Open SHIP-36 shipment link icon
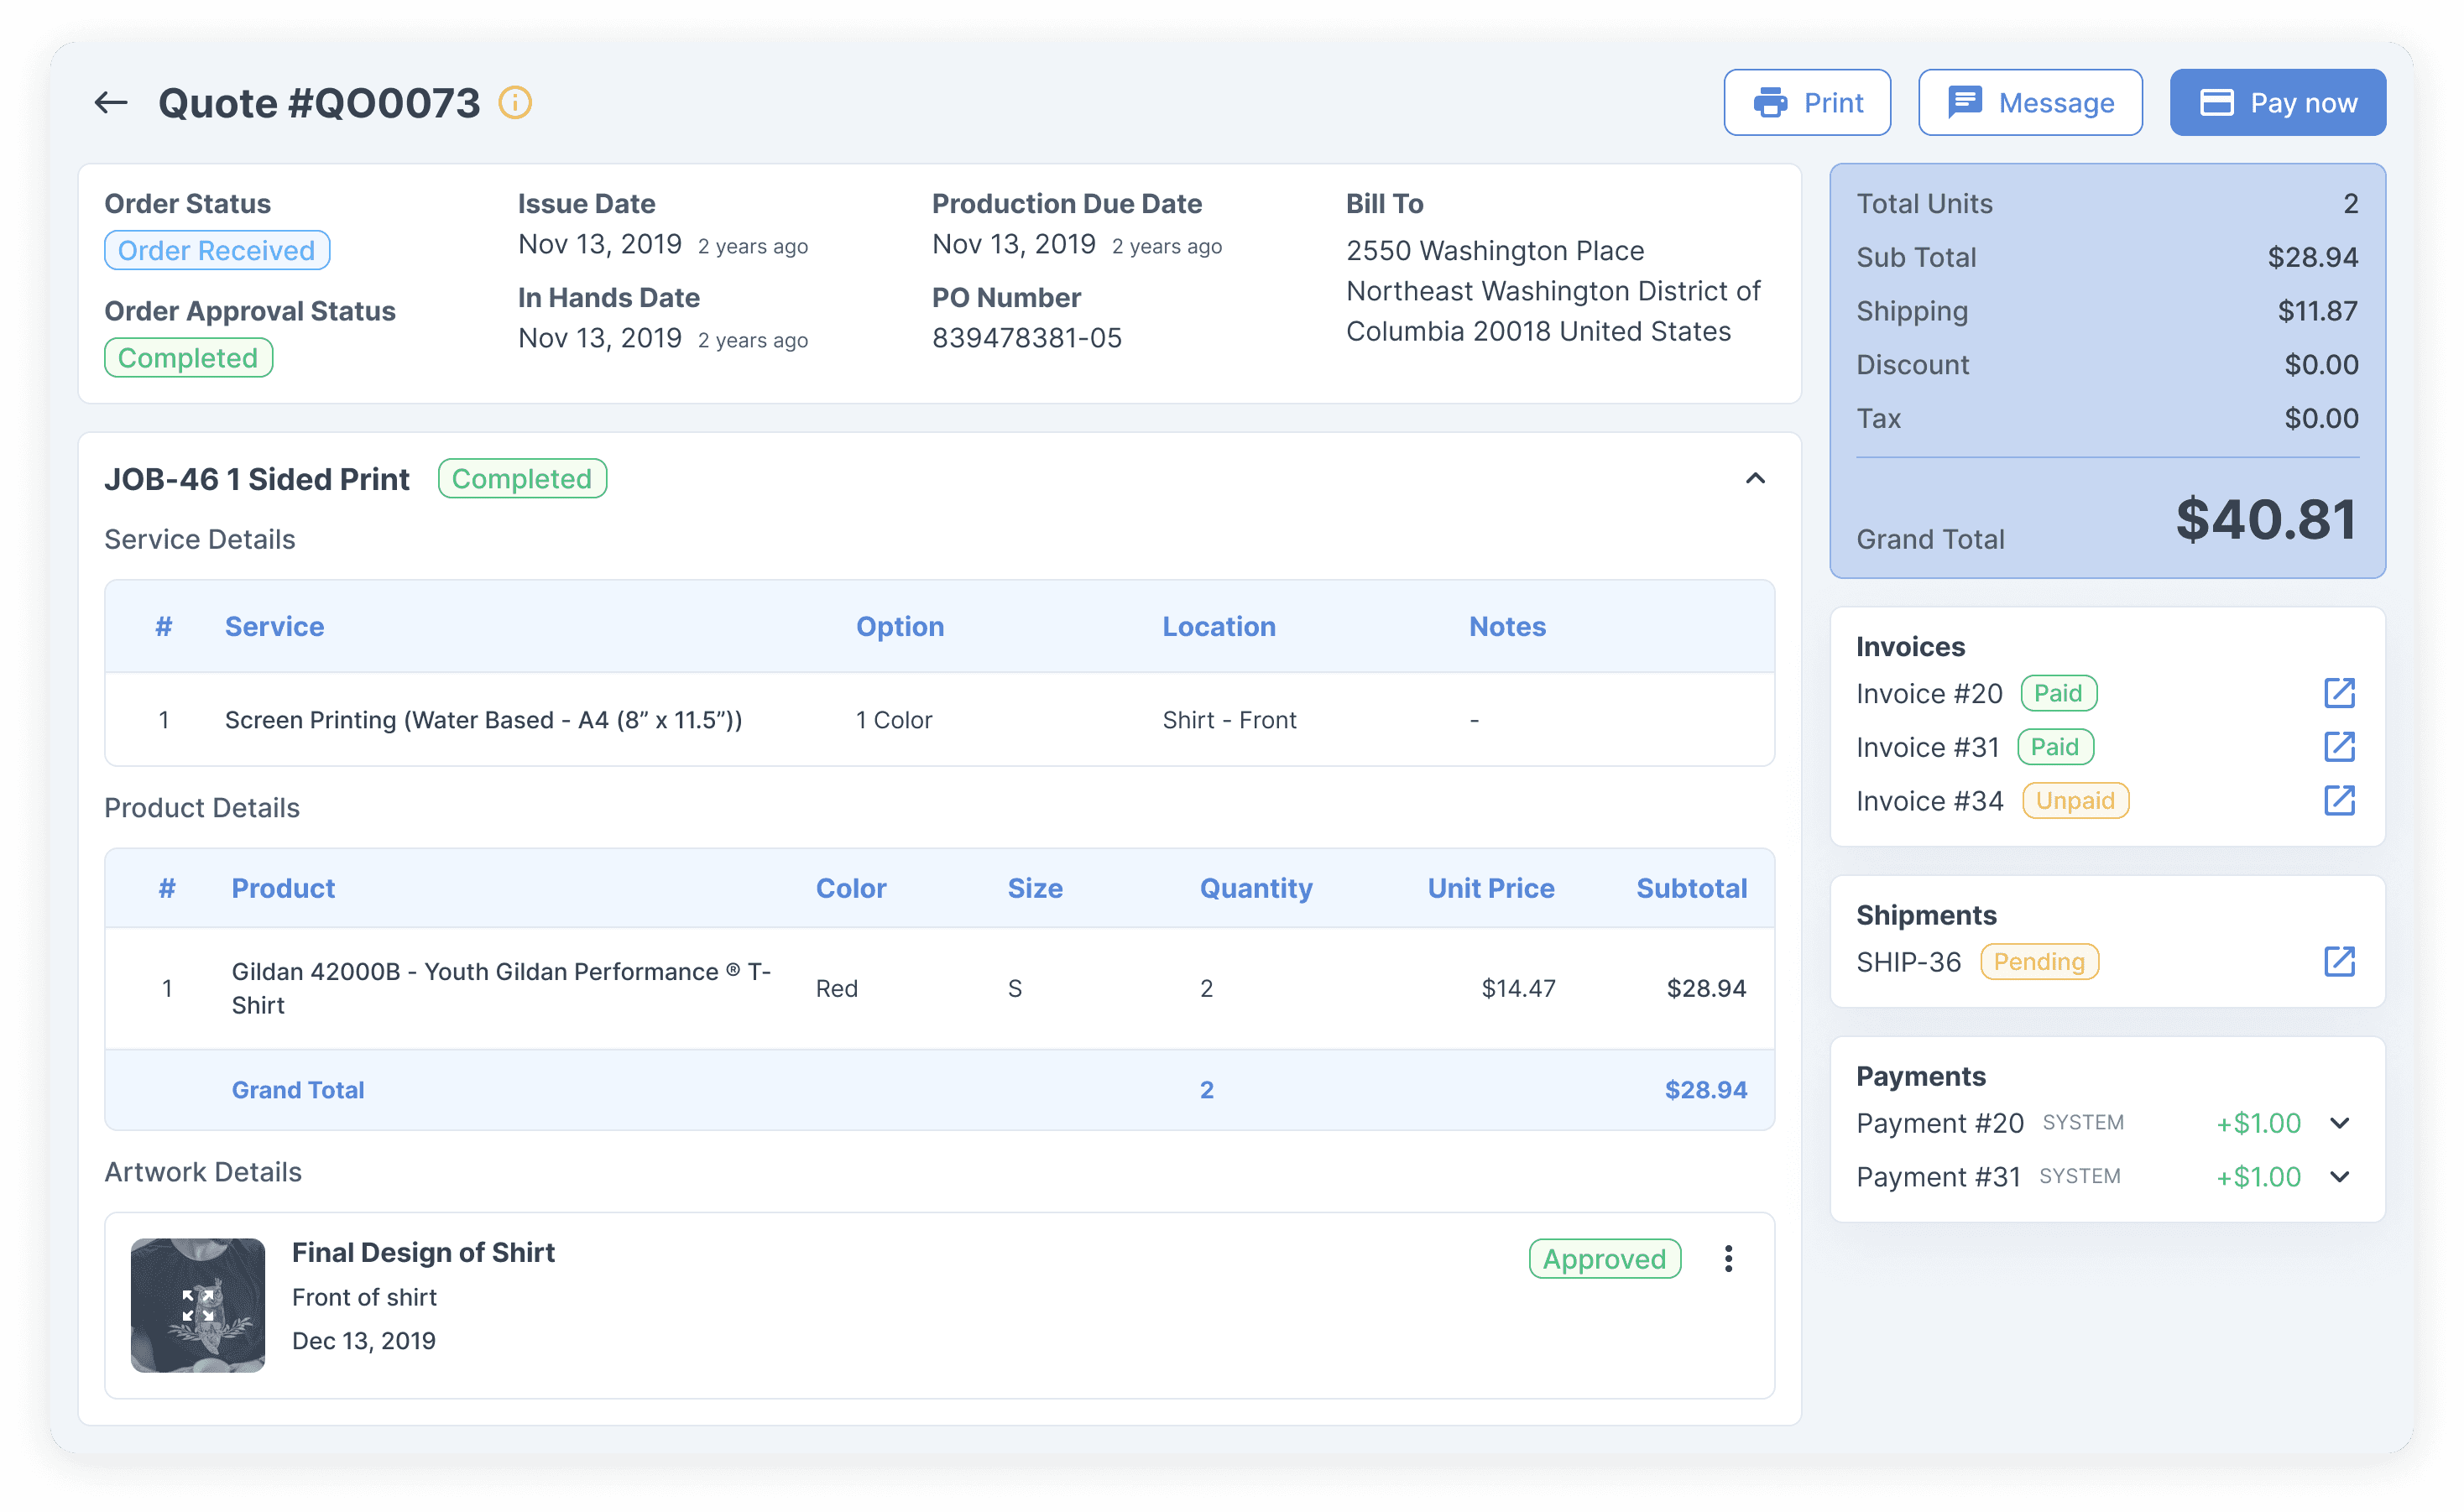This screenshot has height=1512, width=2464. point(2339,962)
